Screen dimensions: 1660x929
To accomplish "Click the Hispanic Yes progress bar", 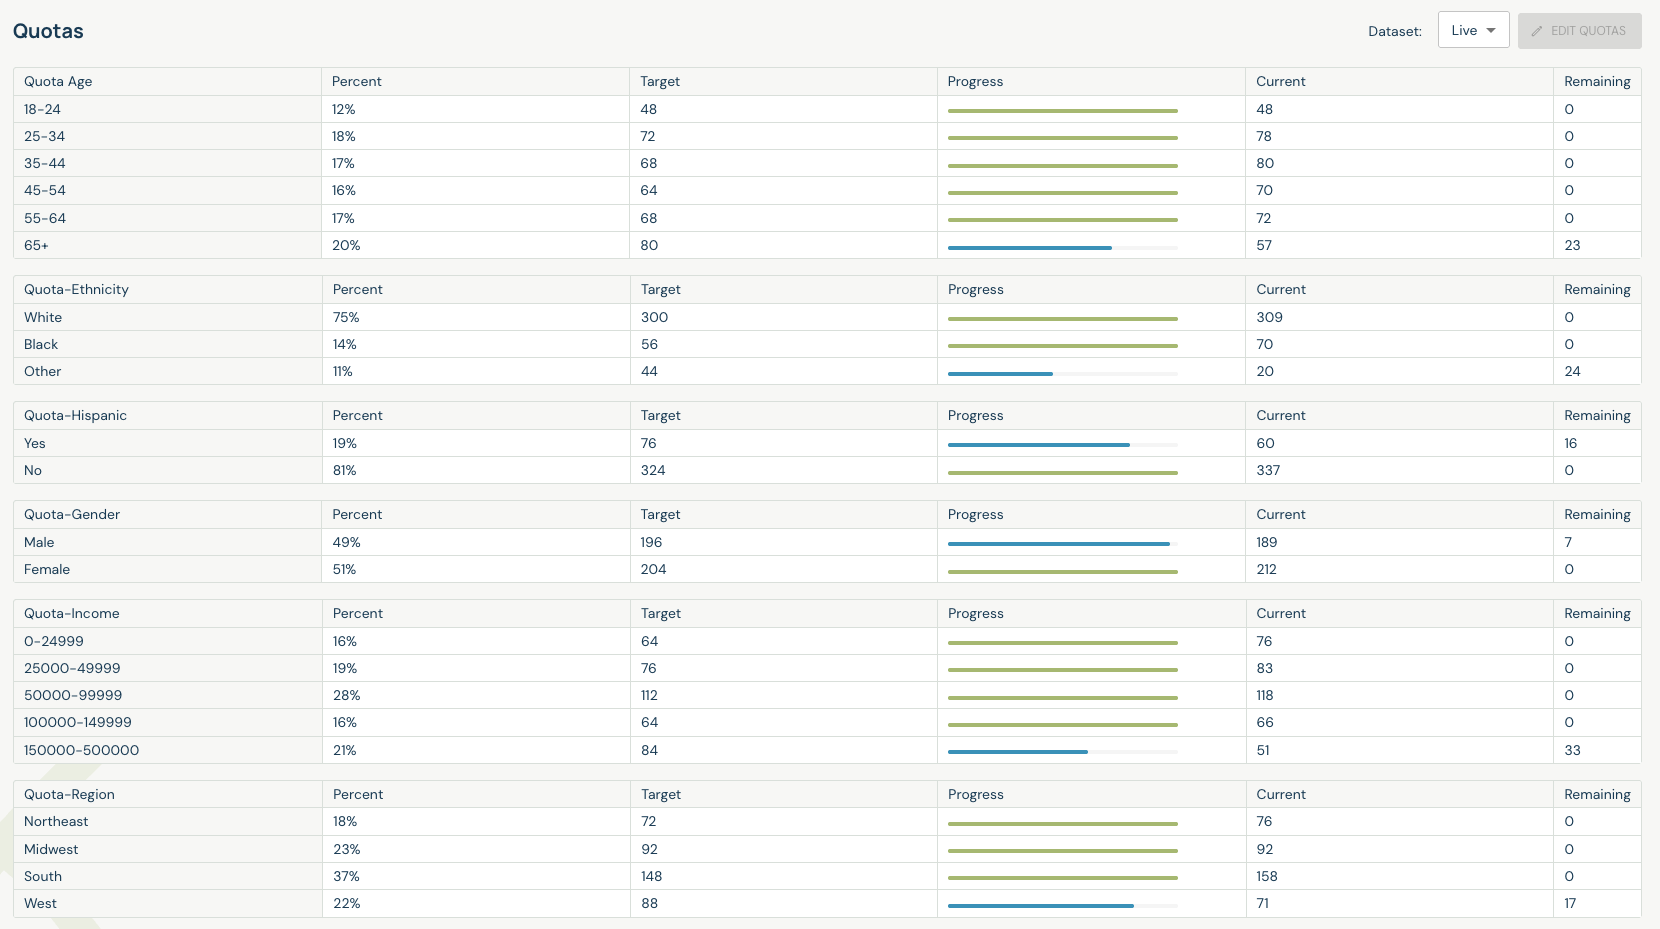I will (1062, 445).
